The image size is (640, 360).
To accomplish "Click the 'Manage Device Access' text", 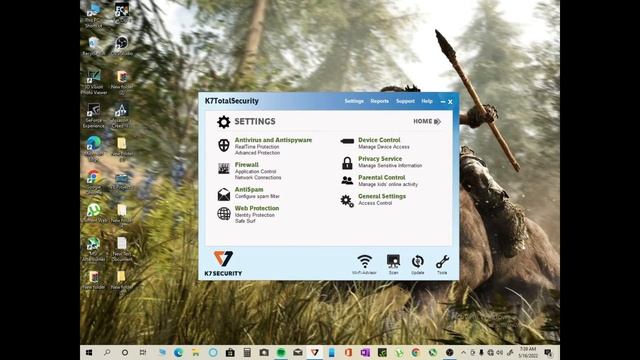I will click(x=384, y=147).
